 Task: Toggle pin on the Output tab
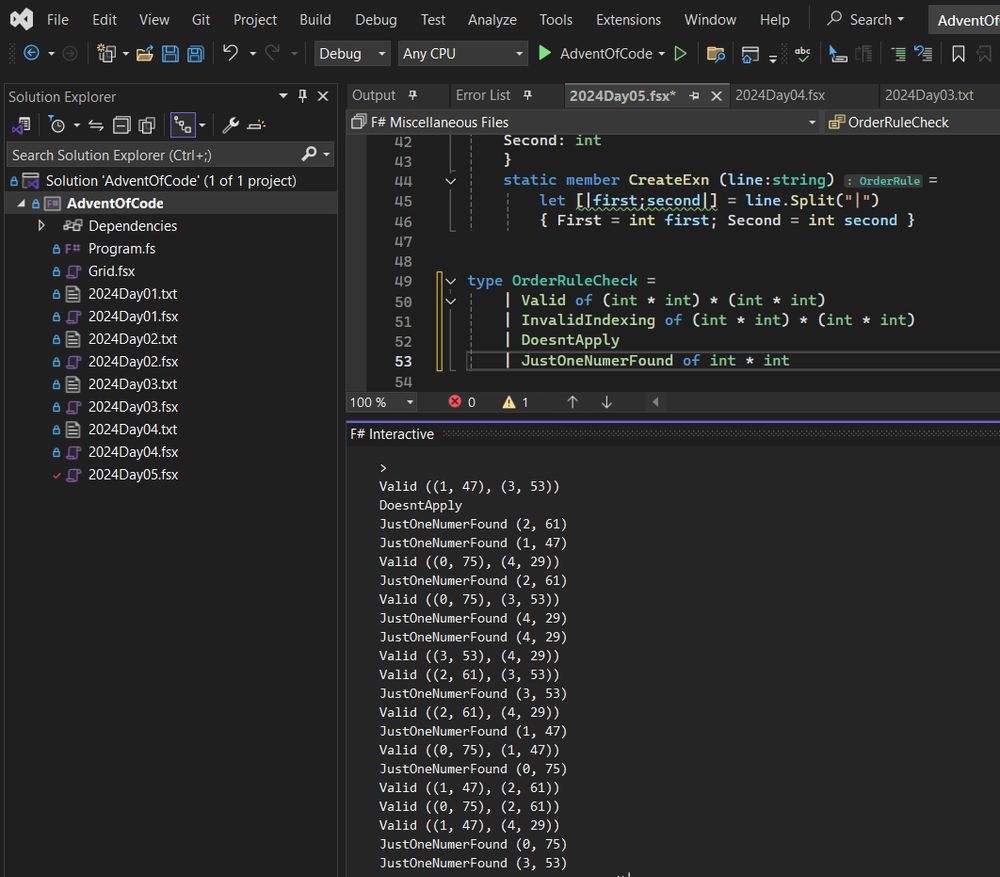coord(413,95)
